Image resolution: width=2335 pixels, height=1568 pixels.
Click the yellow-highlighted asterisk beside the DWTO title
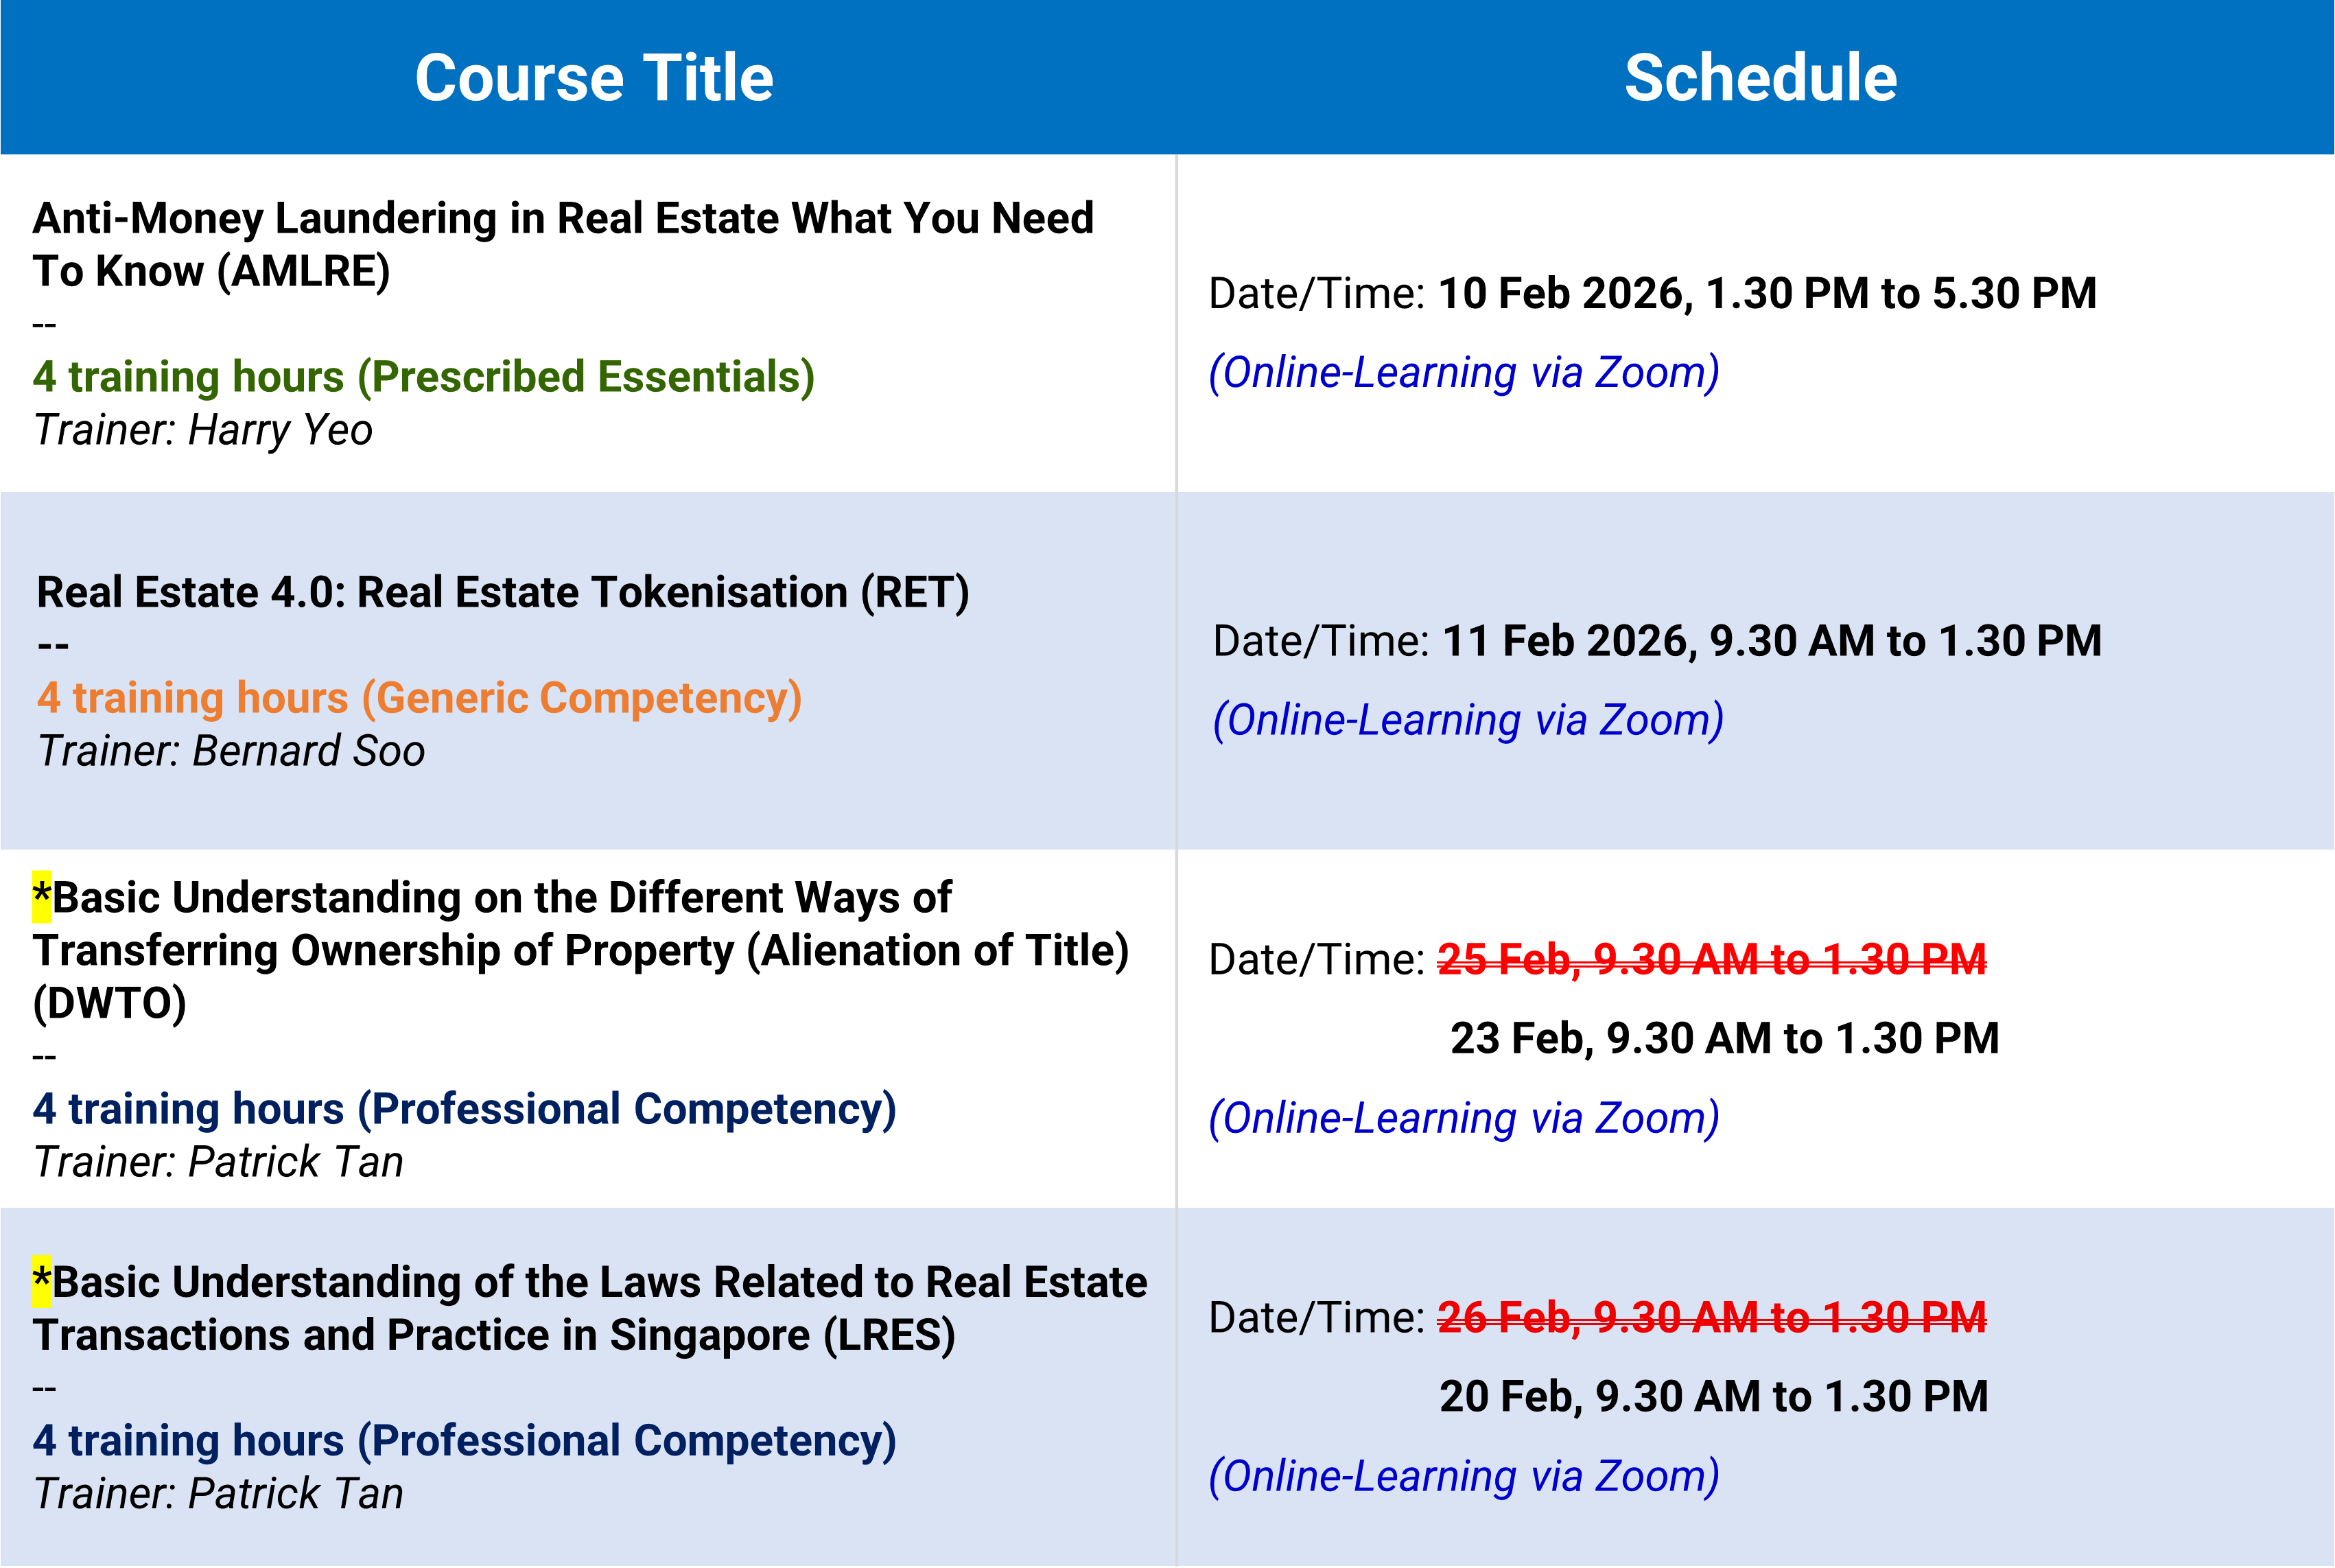pos(41,896)
